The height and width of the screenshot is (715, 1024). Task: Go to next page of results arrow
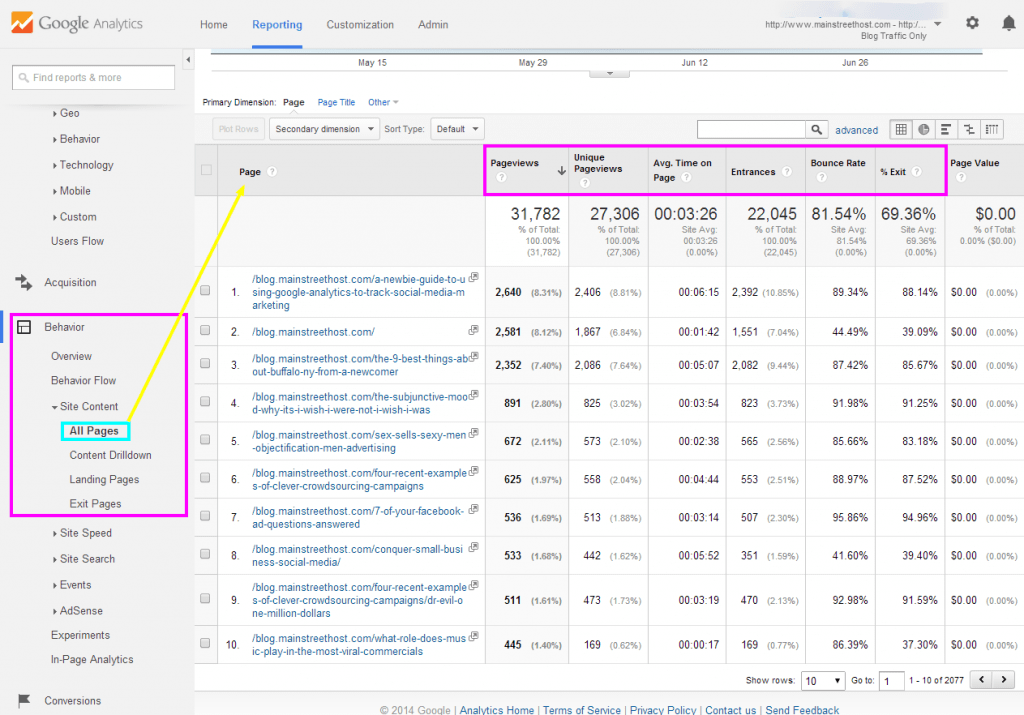click(1005, 678)
